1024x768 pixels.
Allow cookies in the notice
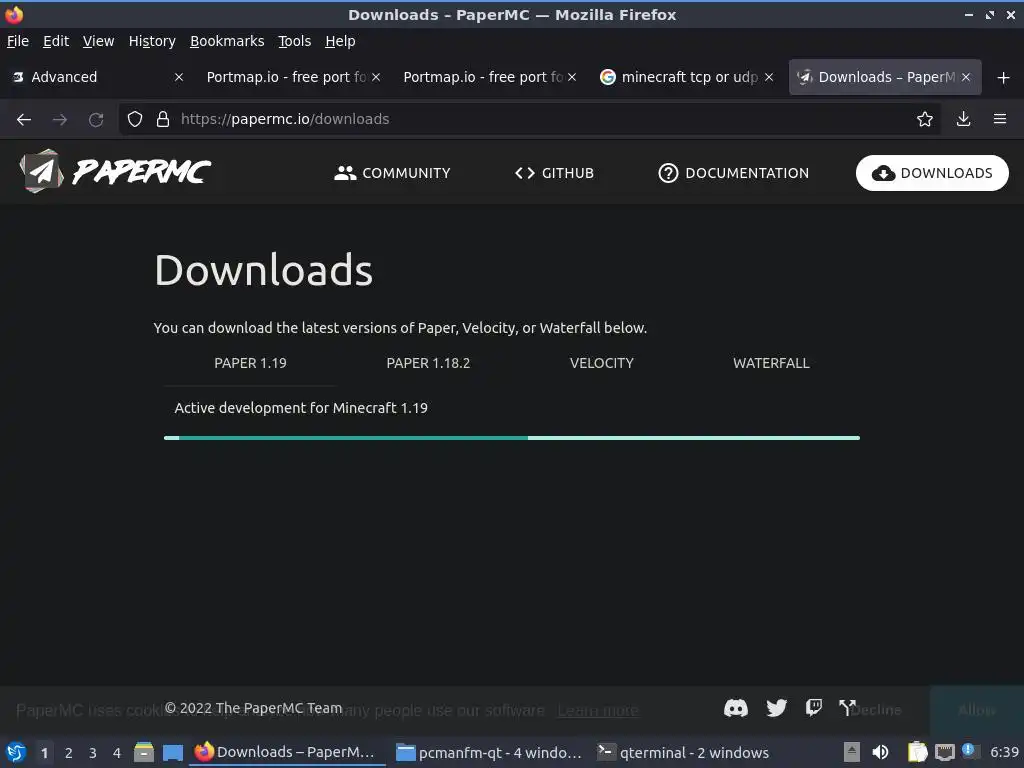pos(976,710)
